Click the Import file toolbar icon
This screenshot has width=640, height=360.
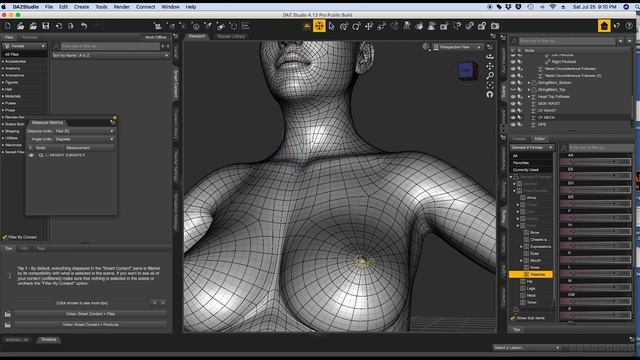58,26
